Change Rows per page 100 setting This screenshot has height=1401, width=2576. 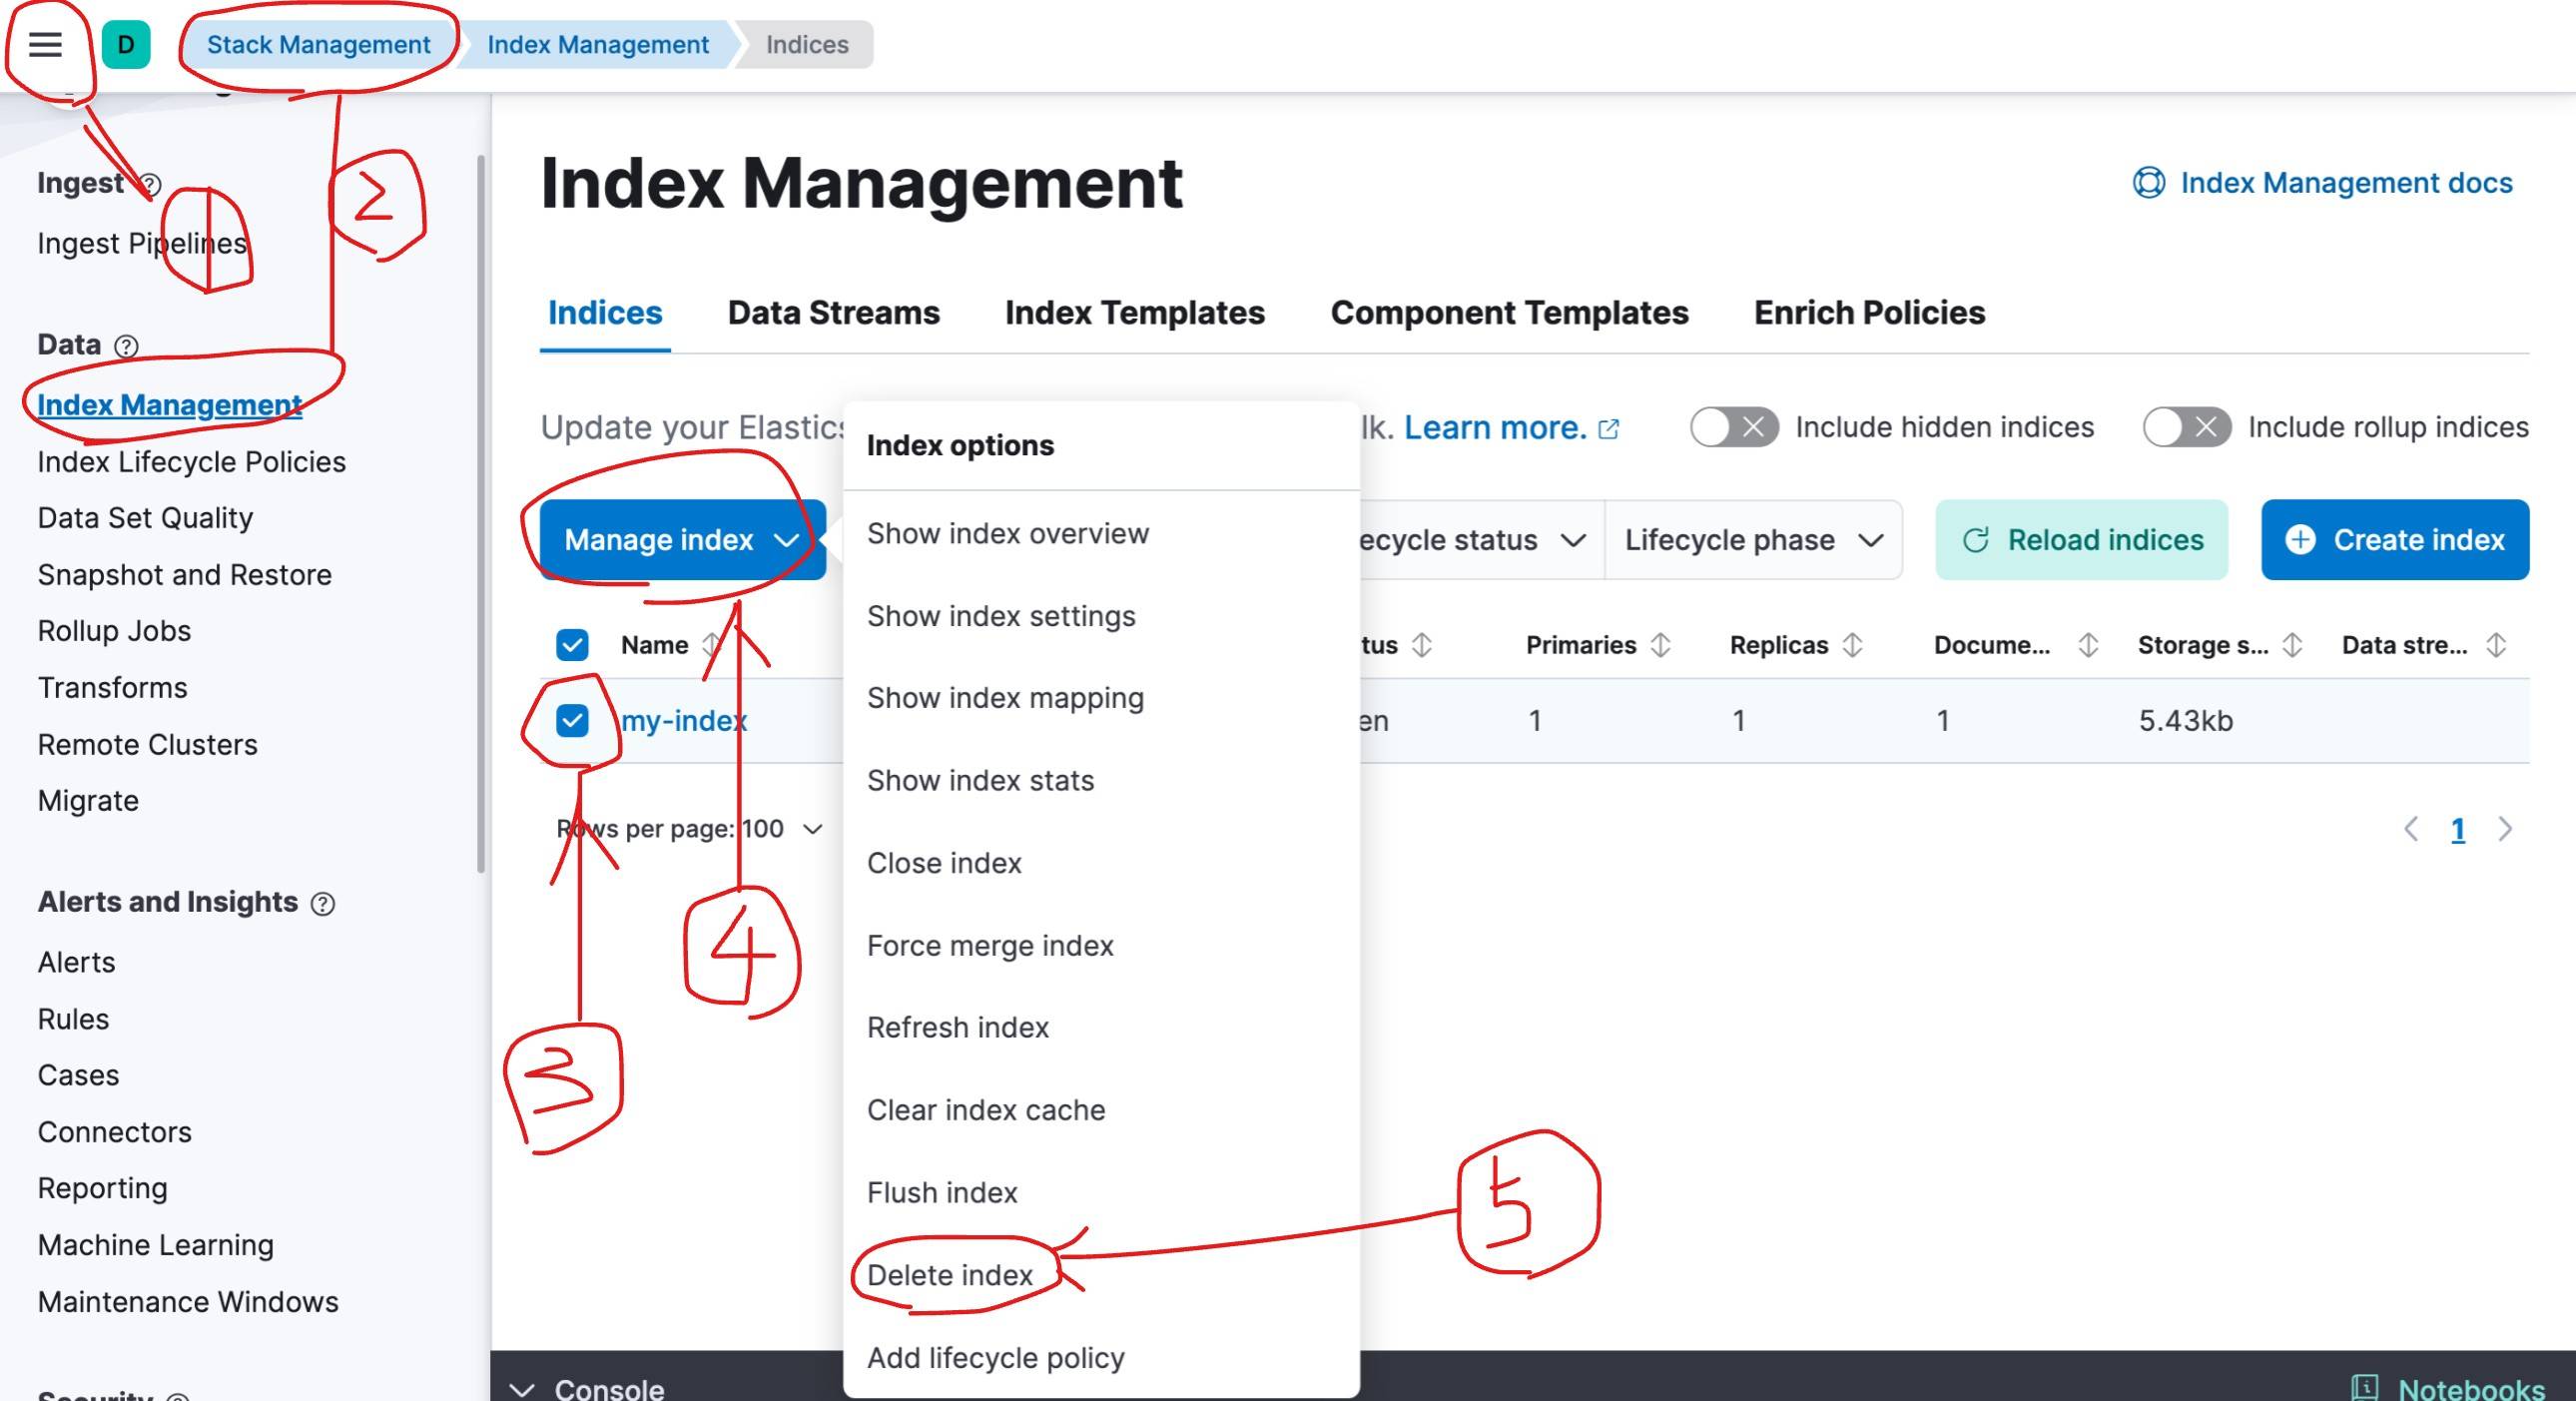pos(690,829)
